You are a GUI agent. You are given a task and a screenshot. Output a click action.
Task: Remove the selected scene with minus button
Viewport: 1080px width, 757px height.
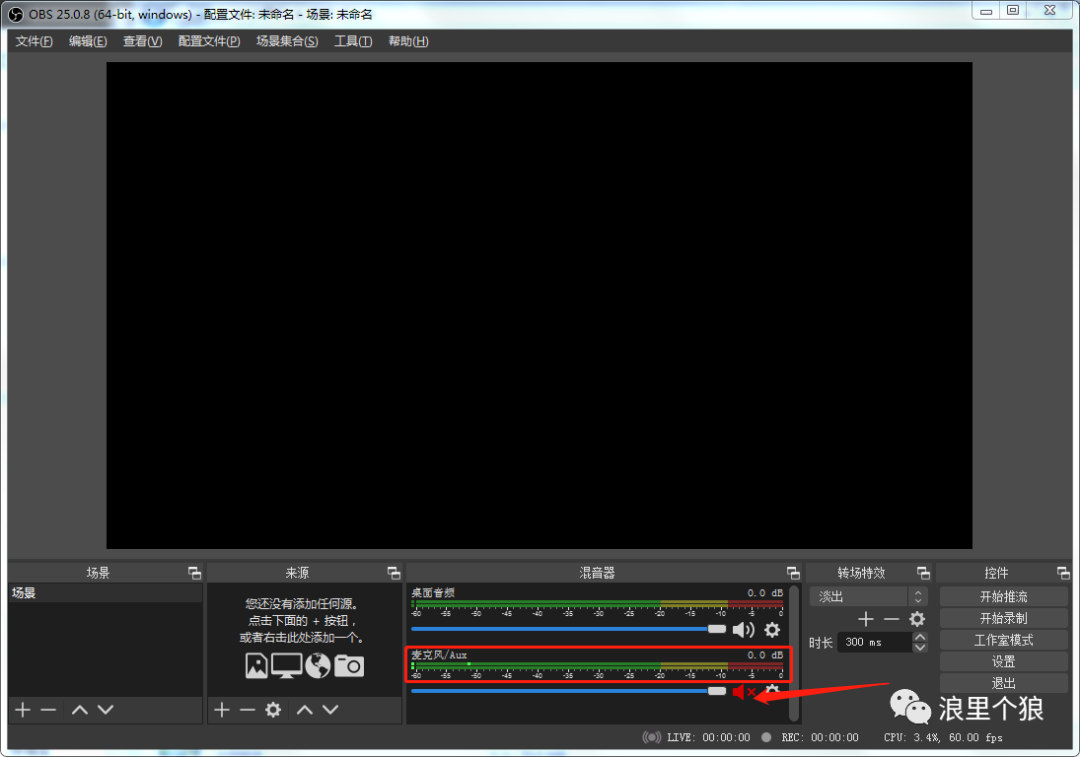coord(48,709)
